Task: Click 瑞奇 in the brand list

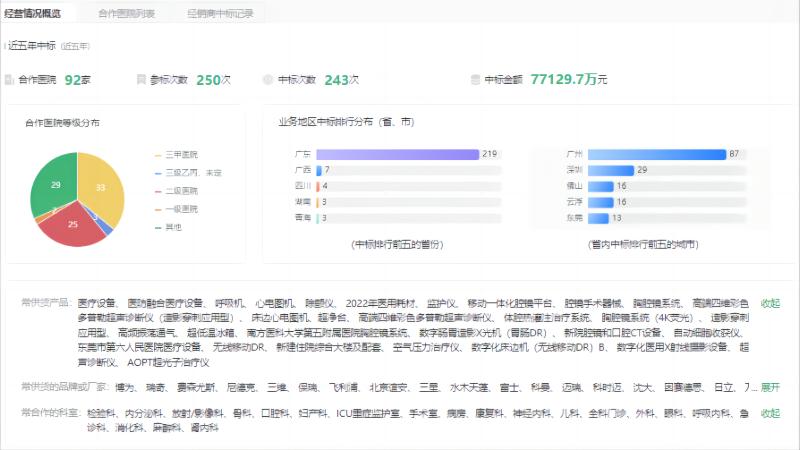Action: point(155,388)
